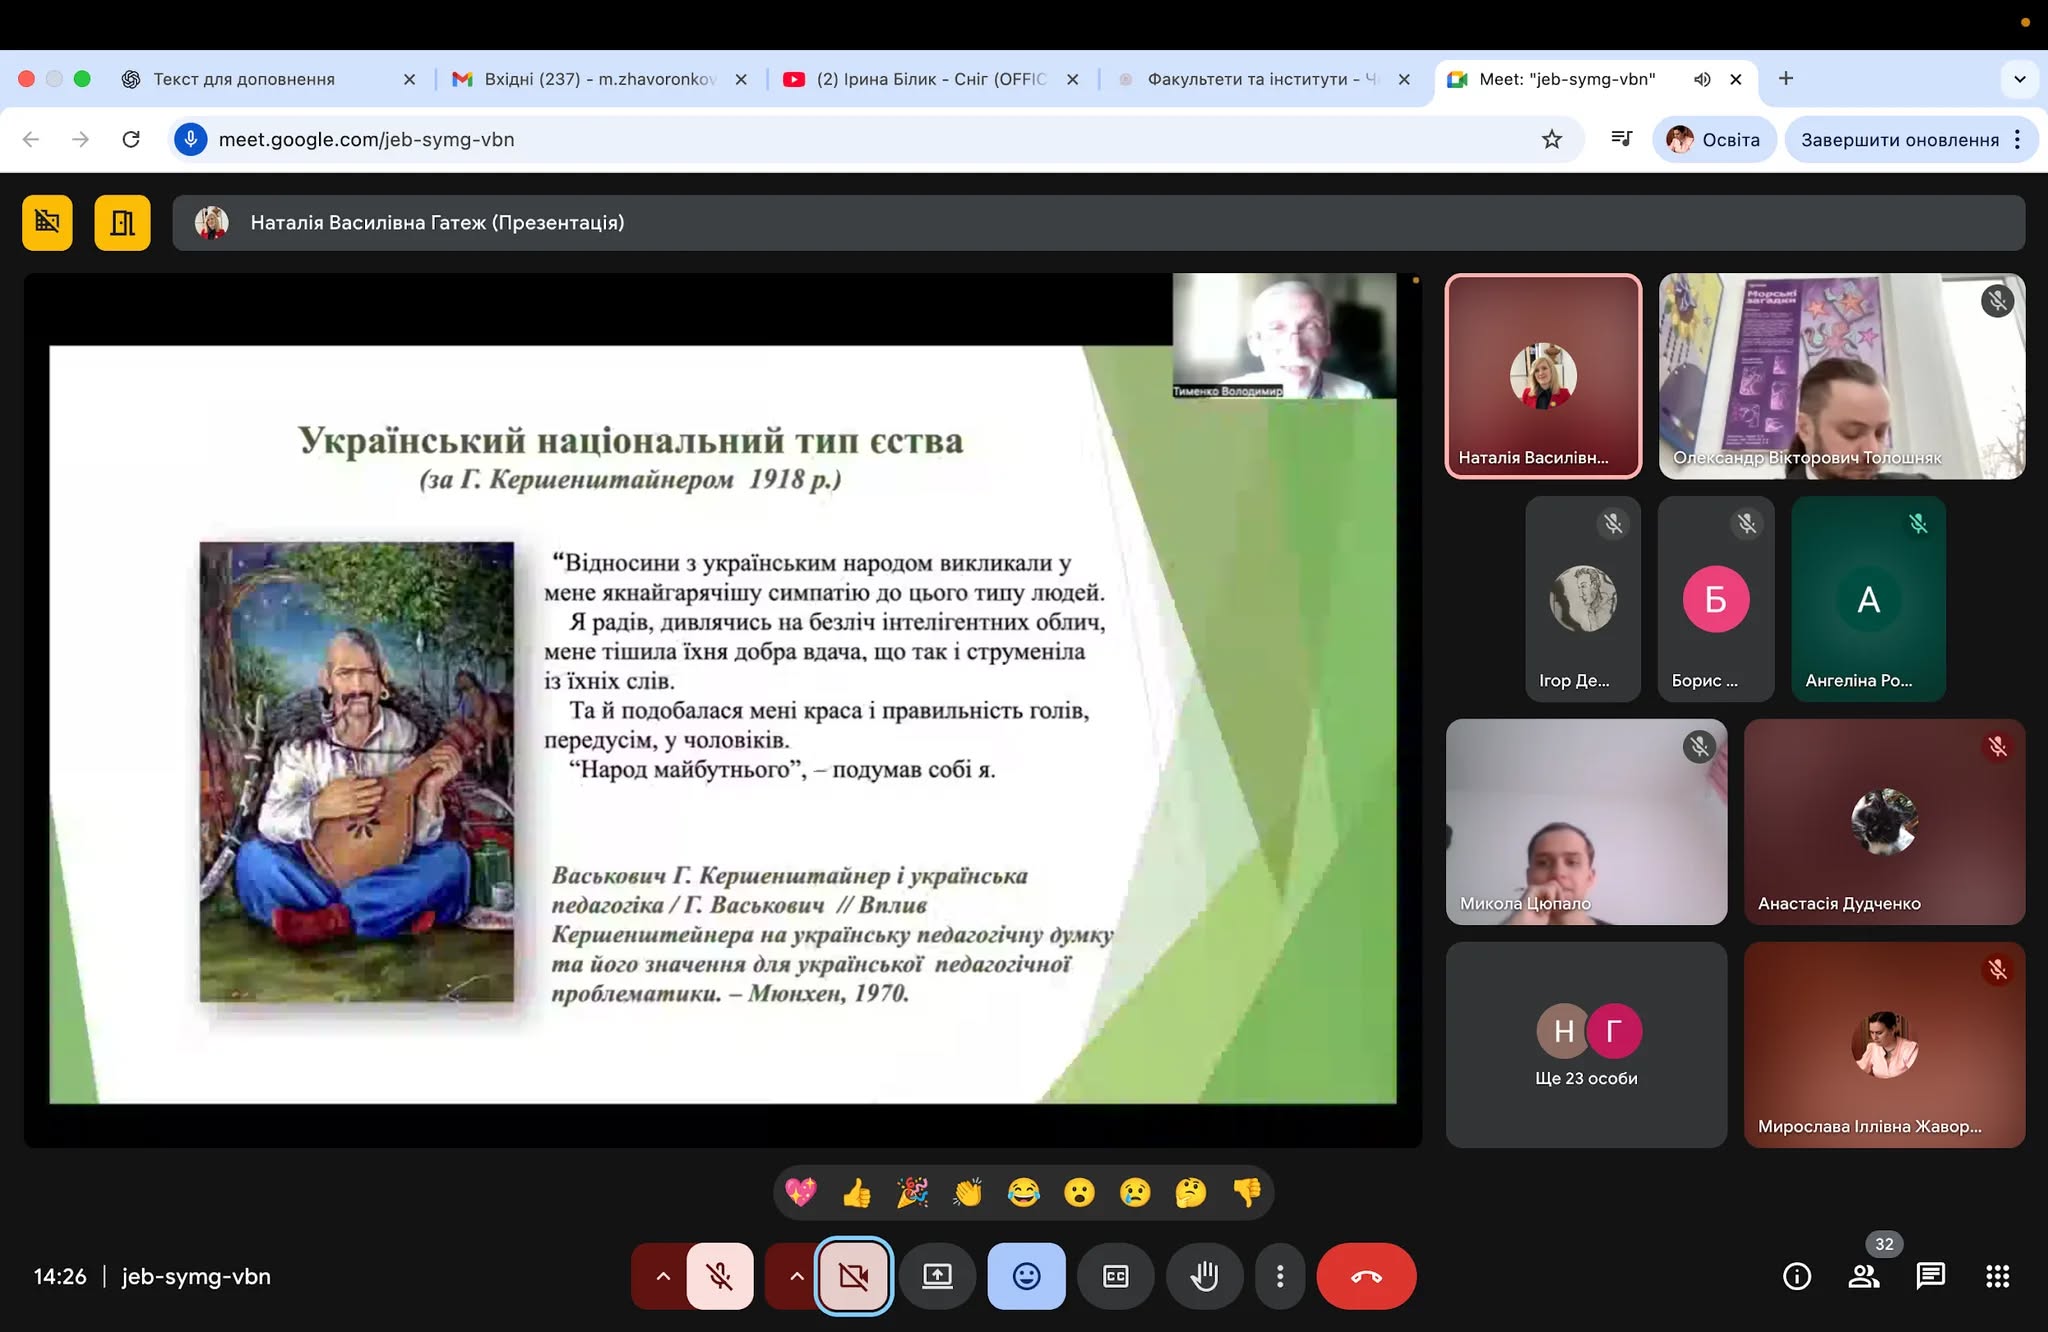Toggle closed captions CC button
Viewport: 2048px width, 1332px height.
pyautogui.click(x=1116, y=1276)
